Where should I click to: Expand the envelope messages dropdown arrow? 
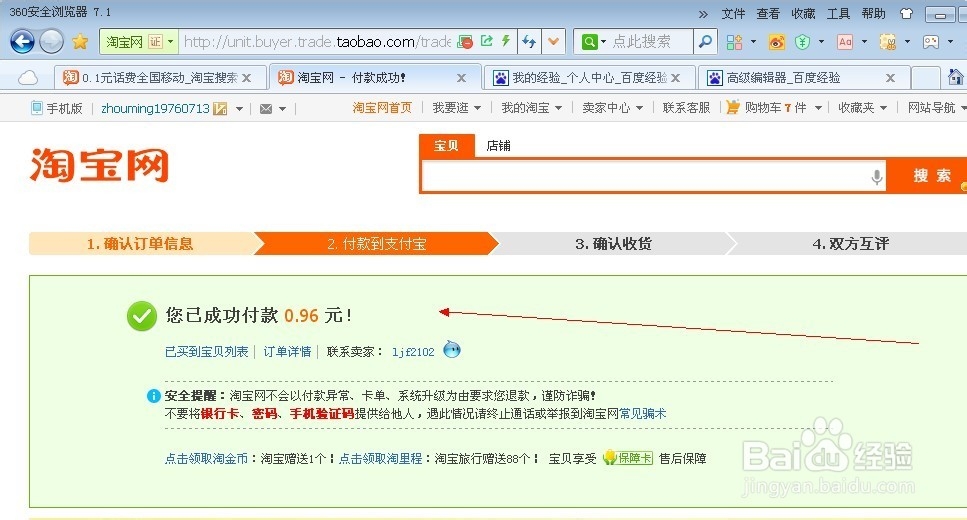[x=282, y=109]
